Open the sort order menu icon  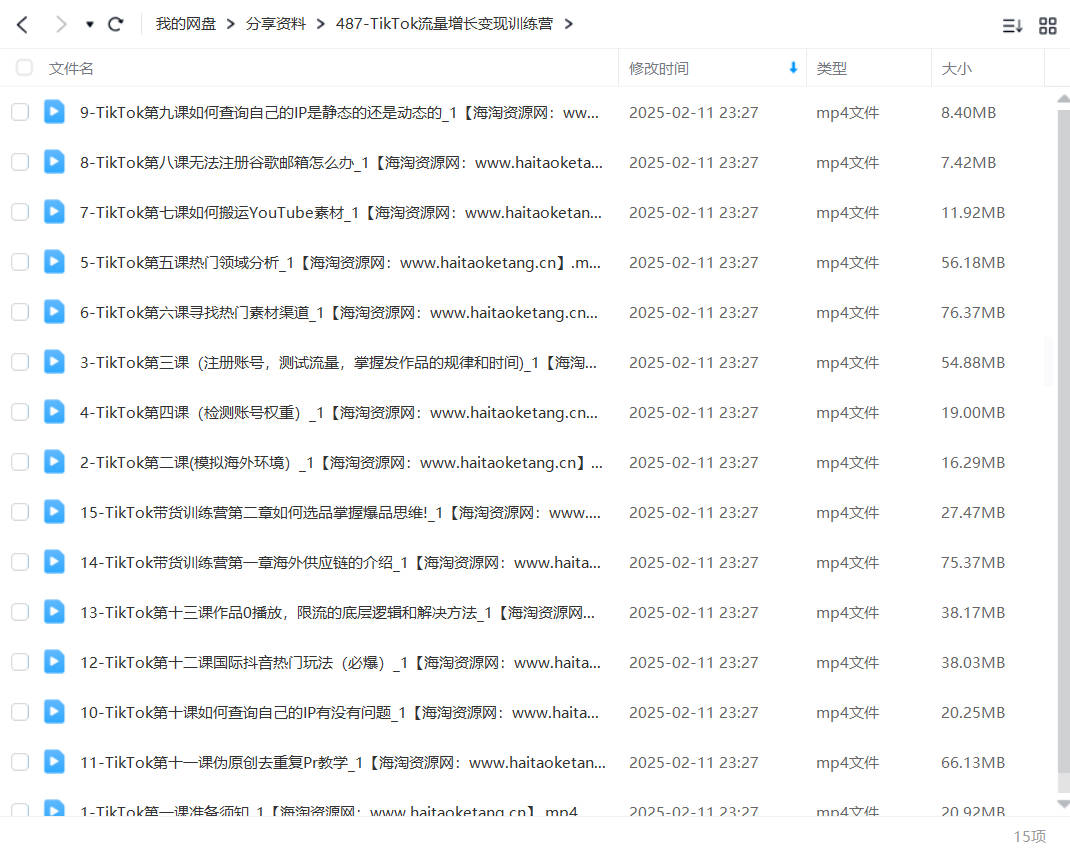pyautogui.click(x=1012, y=26)
